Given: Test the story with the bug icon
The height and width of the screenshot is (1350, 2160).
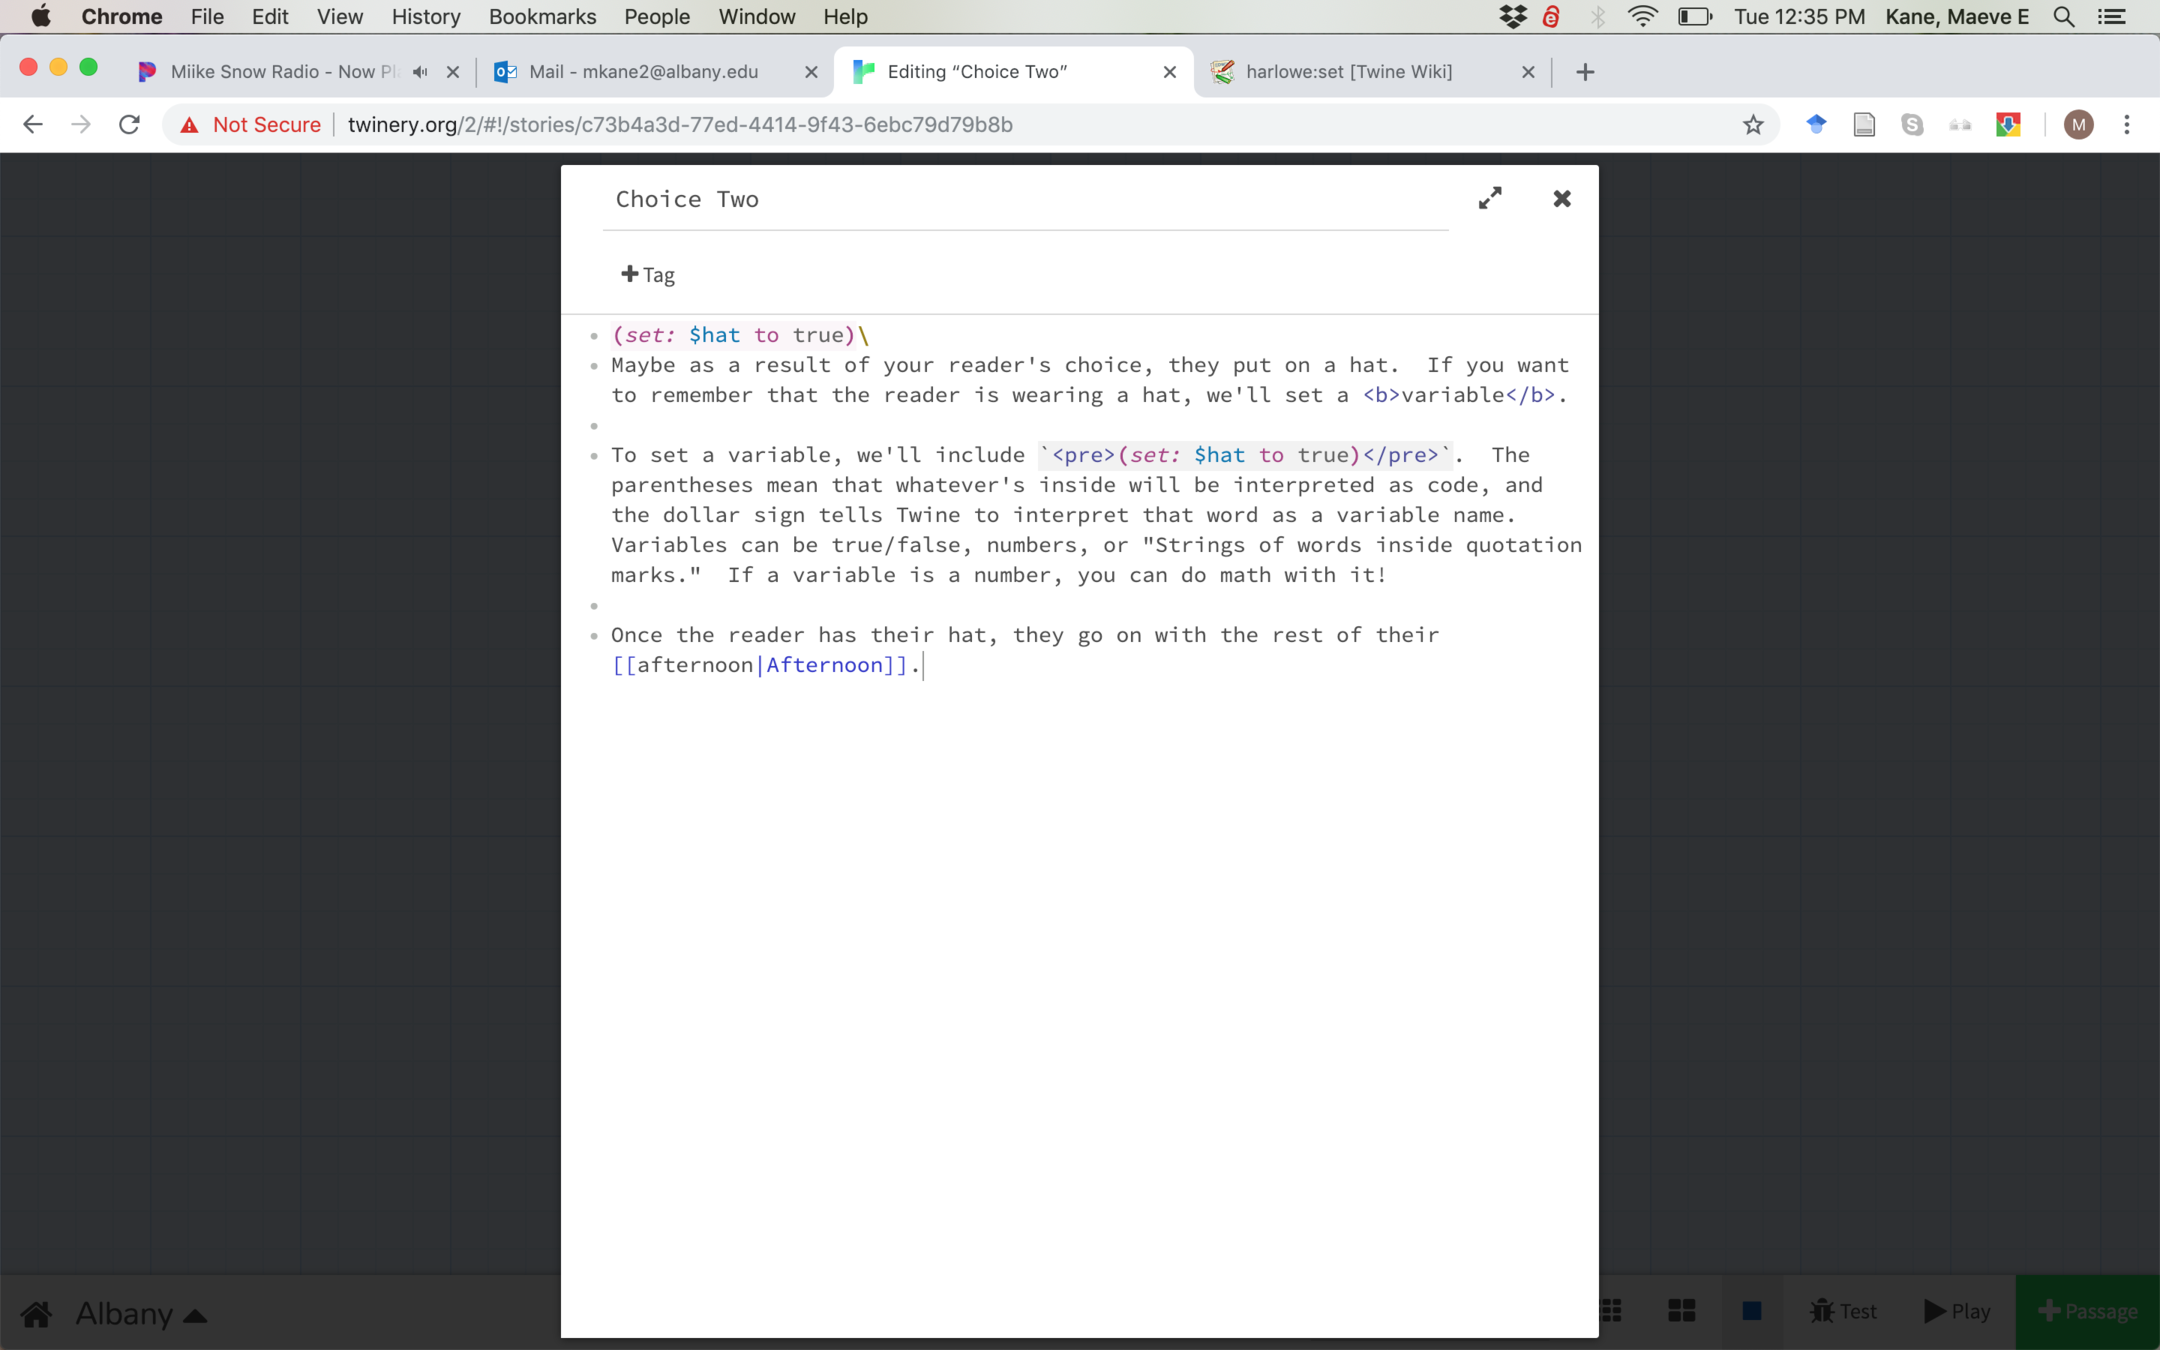Looking at the screenshot, I should tap(1843, 1311).
